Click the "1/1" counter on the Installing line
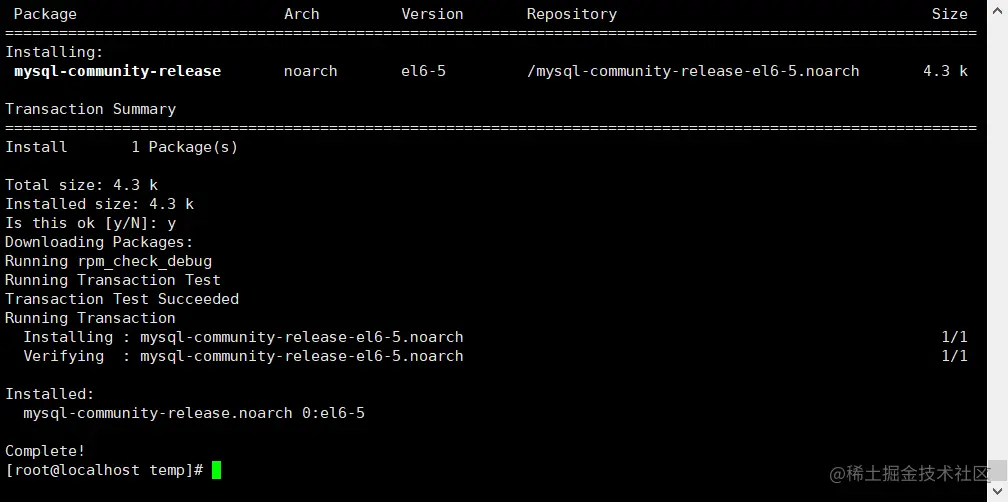Screen dimensions: 1008x502 (954, 337)
